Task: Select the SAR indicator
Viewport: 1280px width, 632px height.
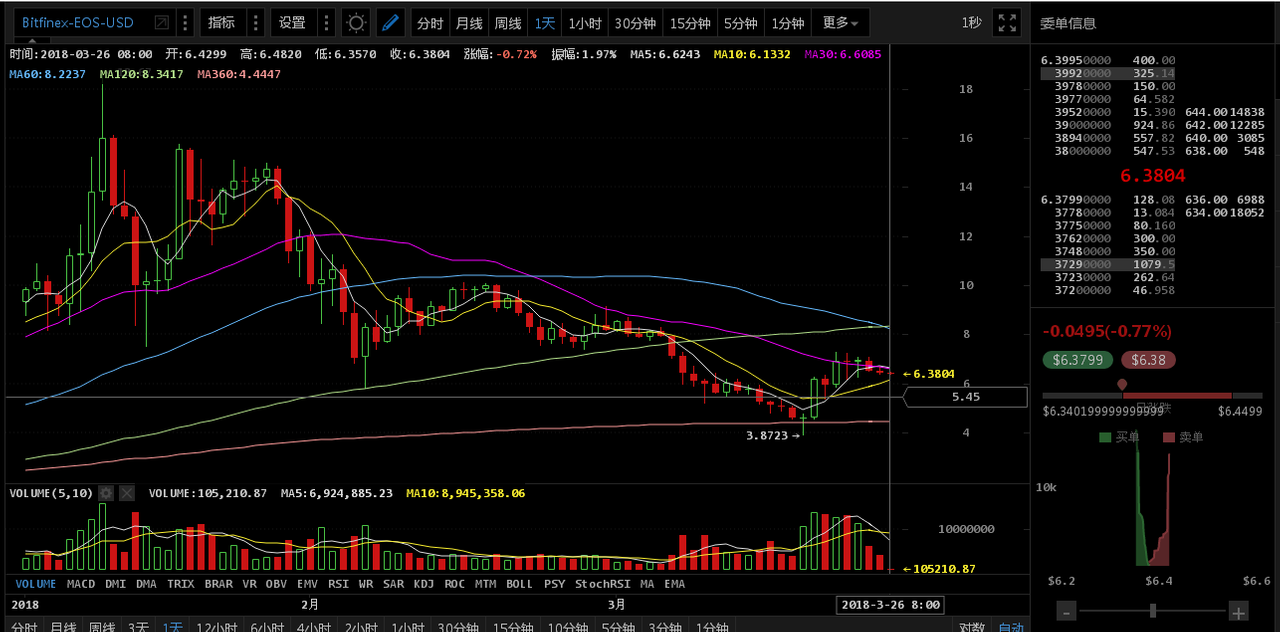Action: pos(394,584)
